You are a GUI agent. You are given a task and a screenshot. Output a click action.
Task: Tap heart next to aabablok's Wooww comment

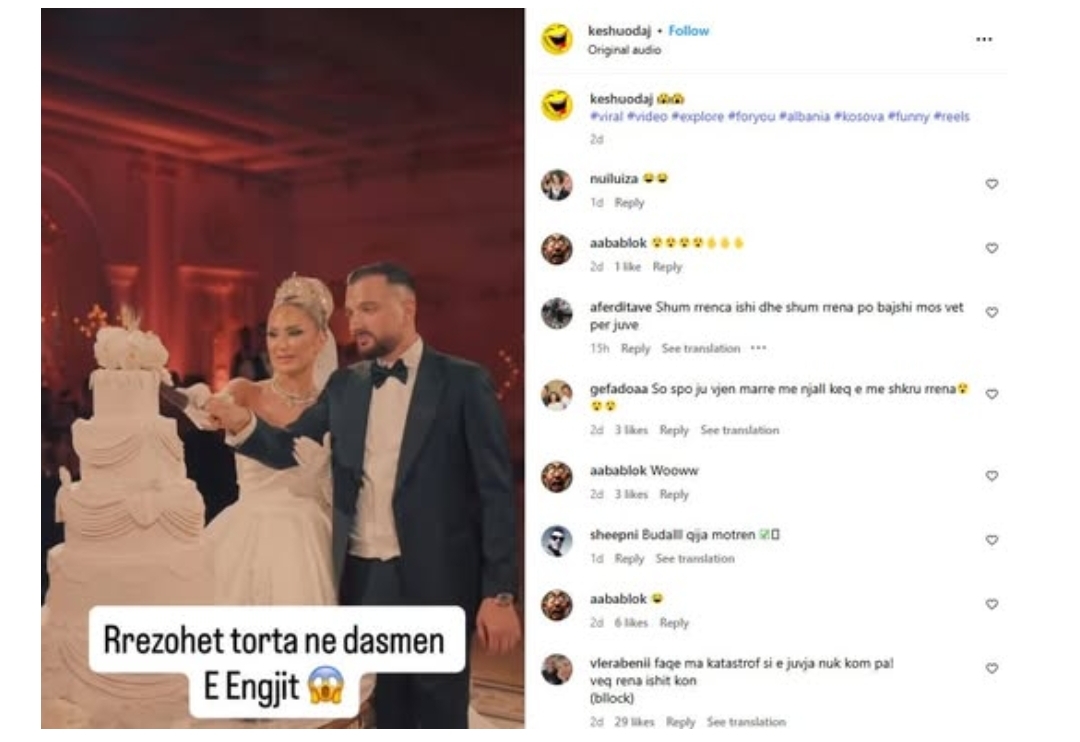991,476
